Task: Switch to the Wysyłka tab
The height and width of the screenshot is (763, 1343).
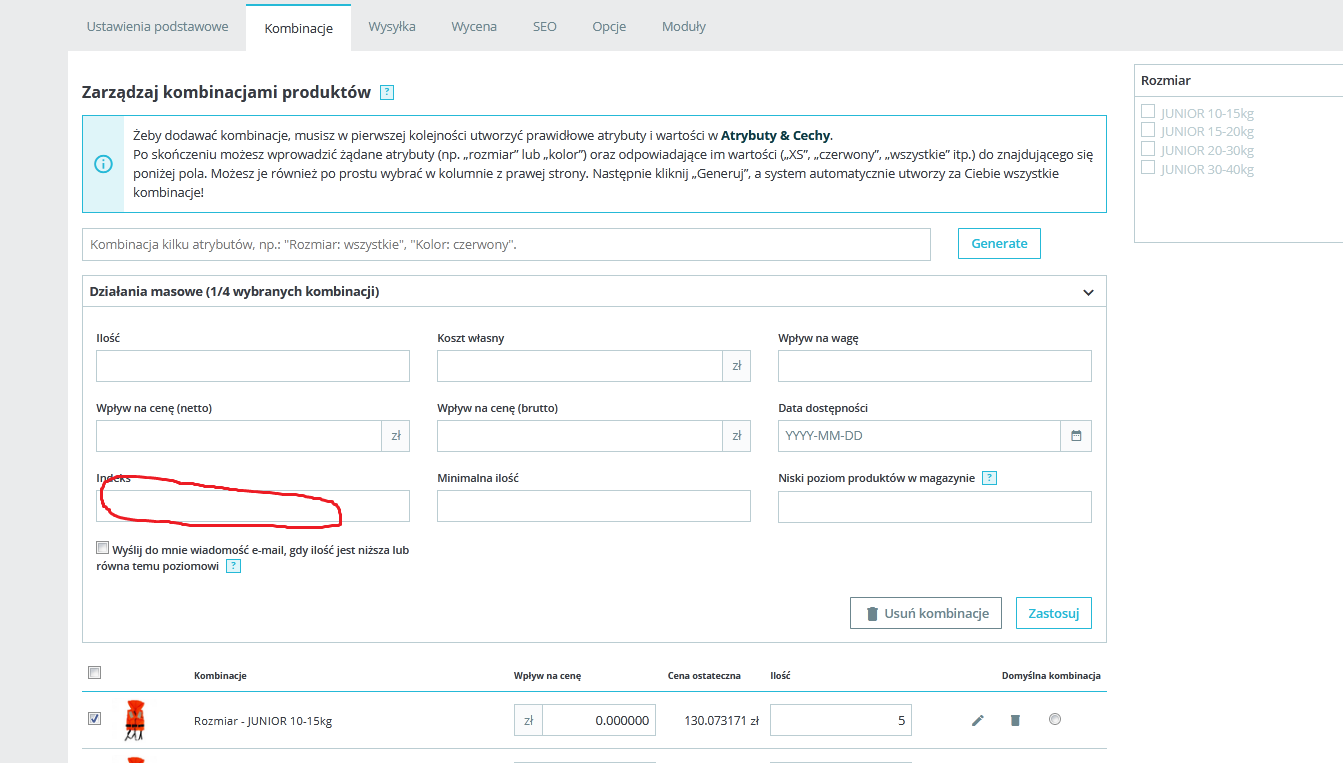Action: point(392,27)
